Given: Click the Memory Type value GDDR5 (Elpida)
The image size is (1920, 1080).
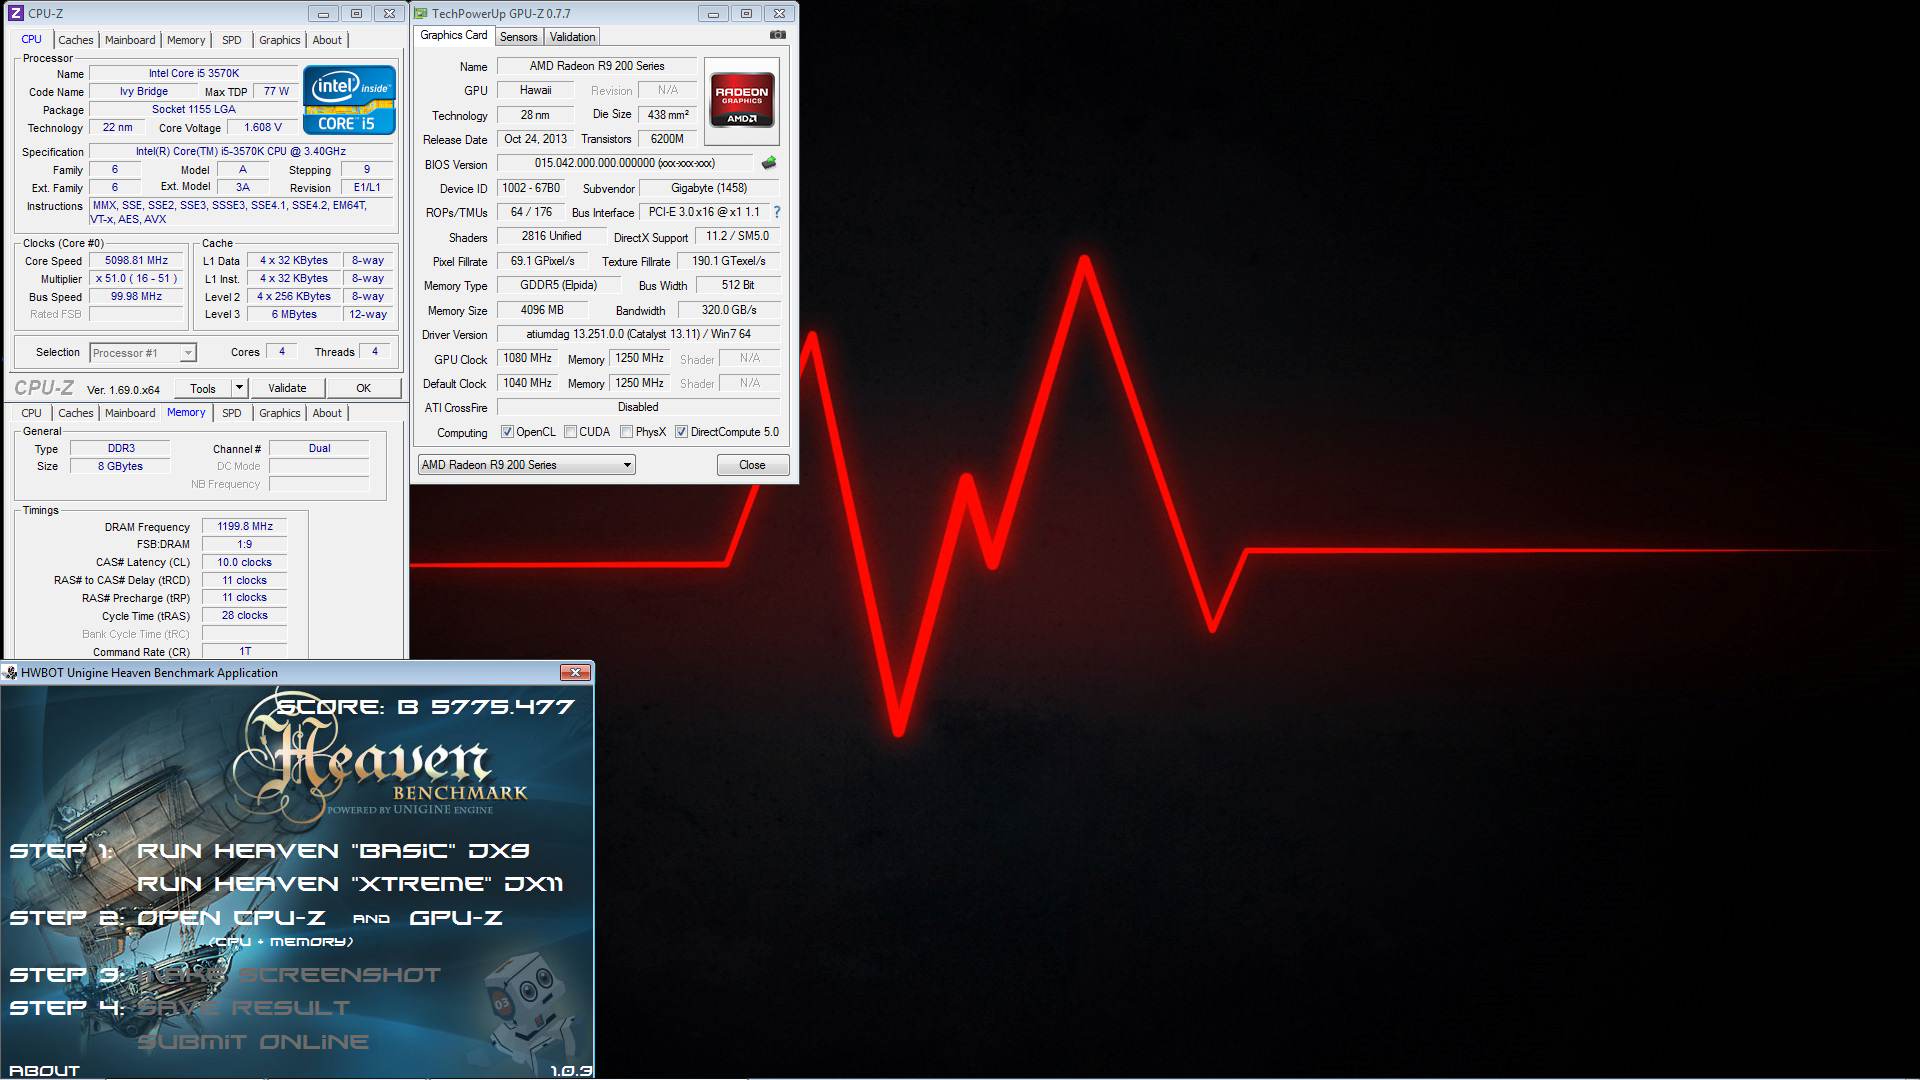Looking at the screenshot, I should 558,285.
